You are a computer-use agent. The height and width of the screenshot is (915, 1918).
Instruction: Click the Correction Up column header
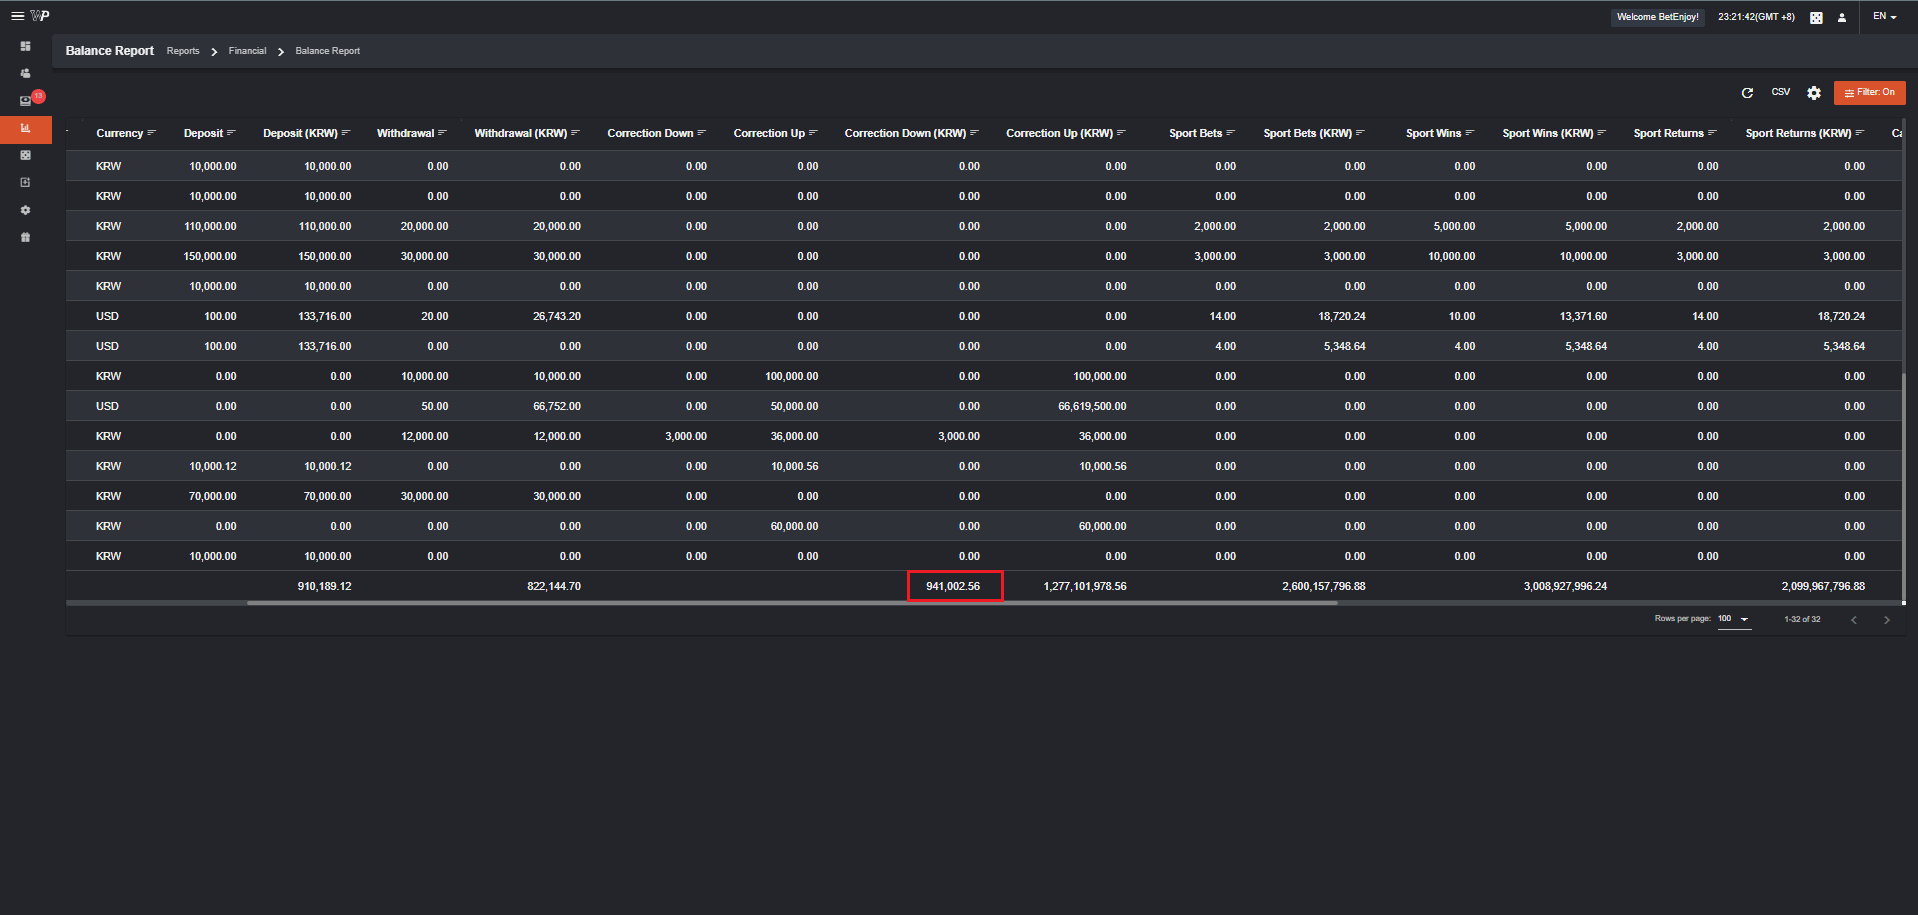coord(769,133)
